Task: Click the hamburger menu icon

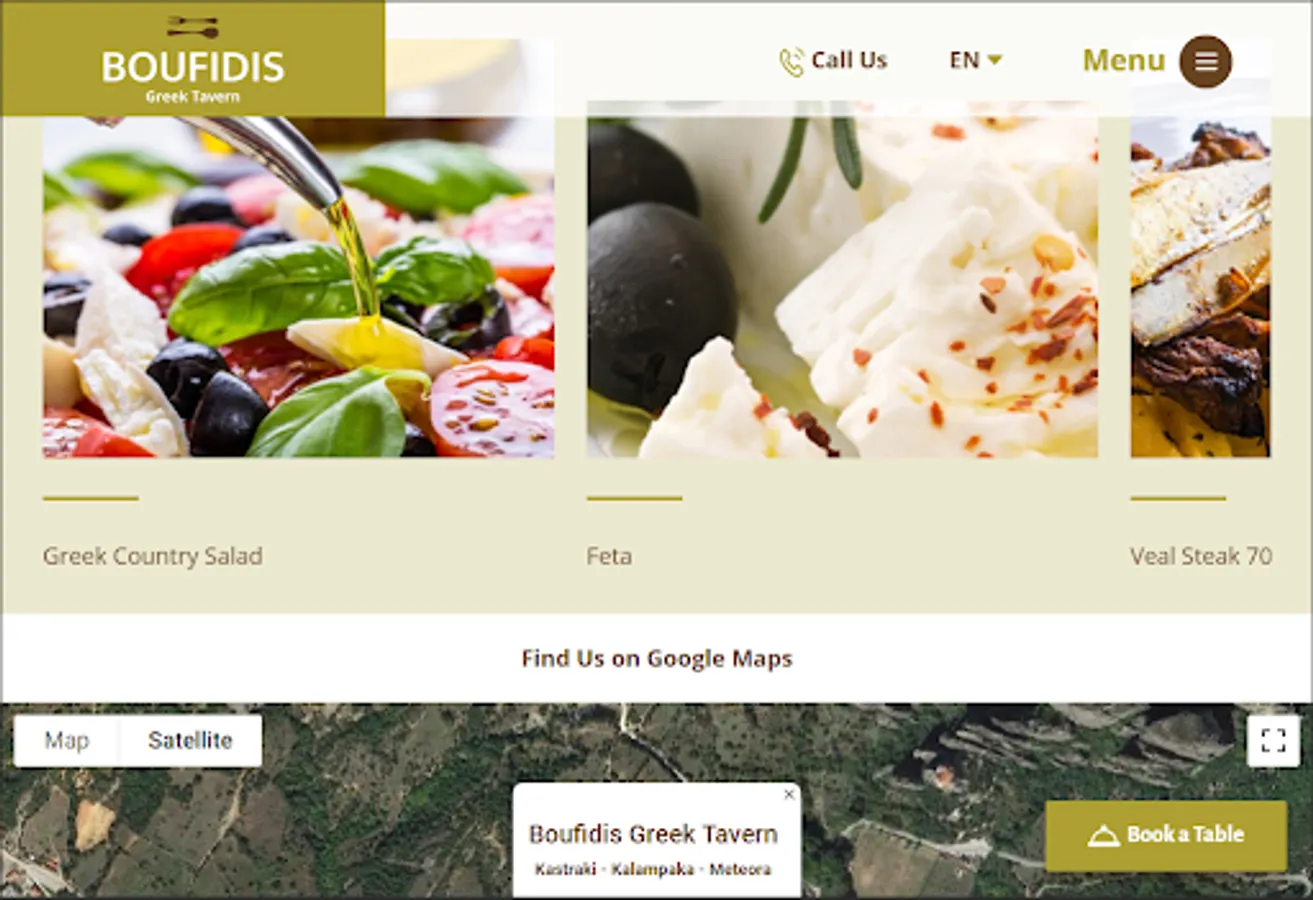Action: click(x=1205, y=61)
